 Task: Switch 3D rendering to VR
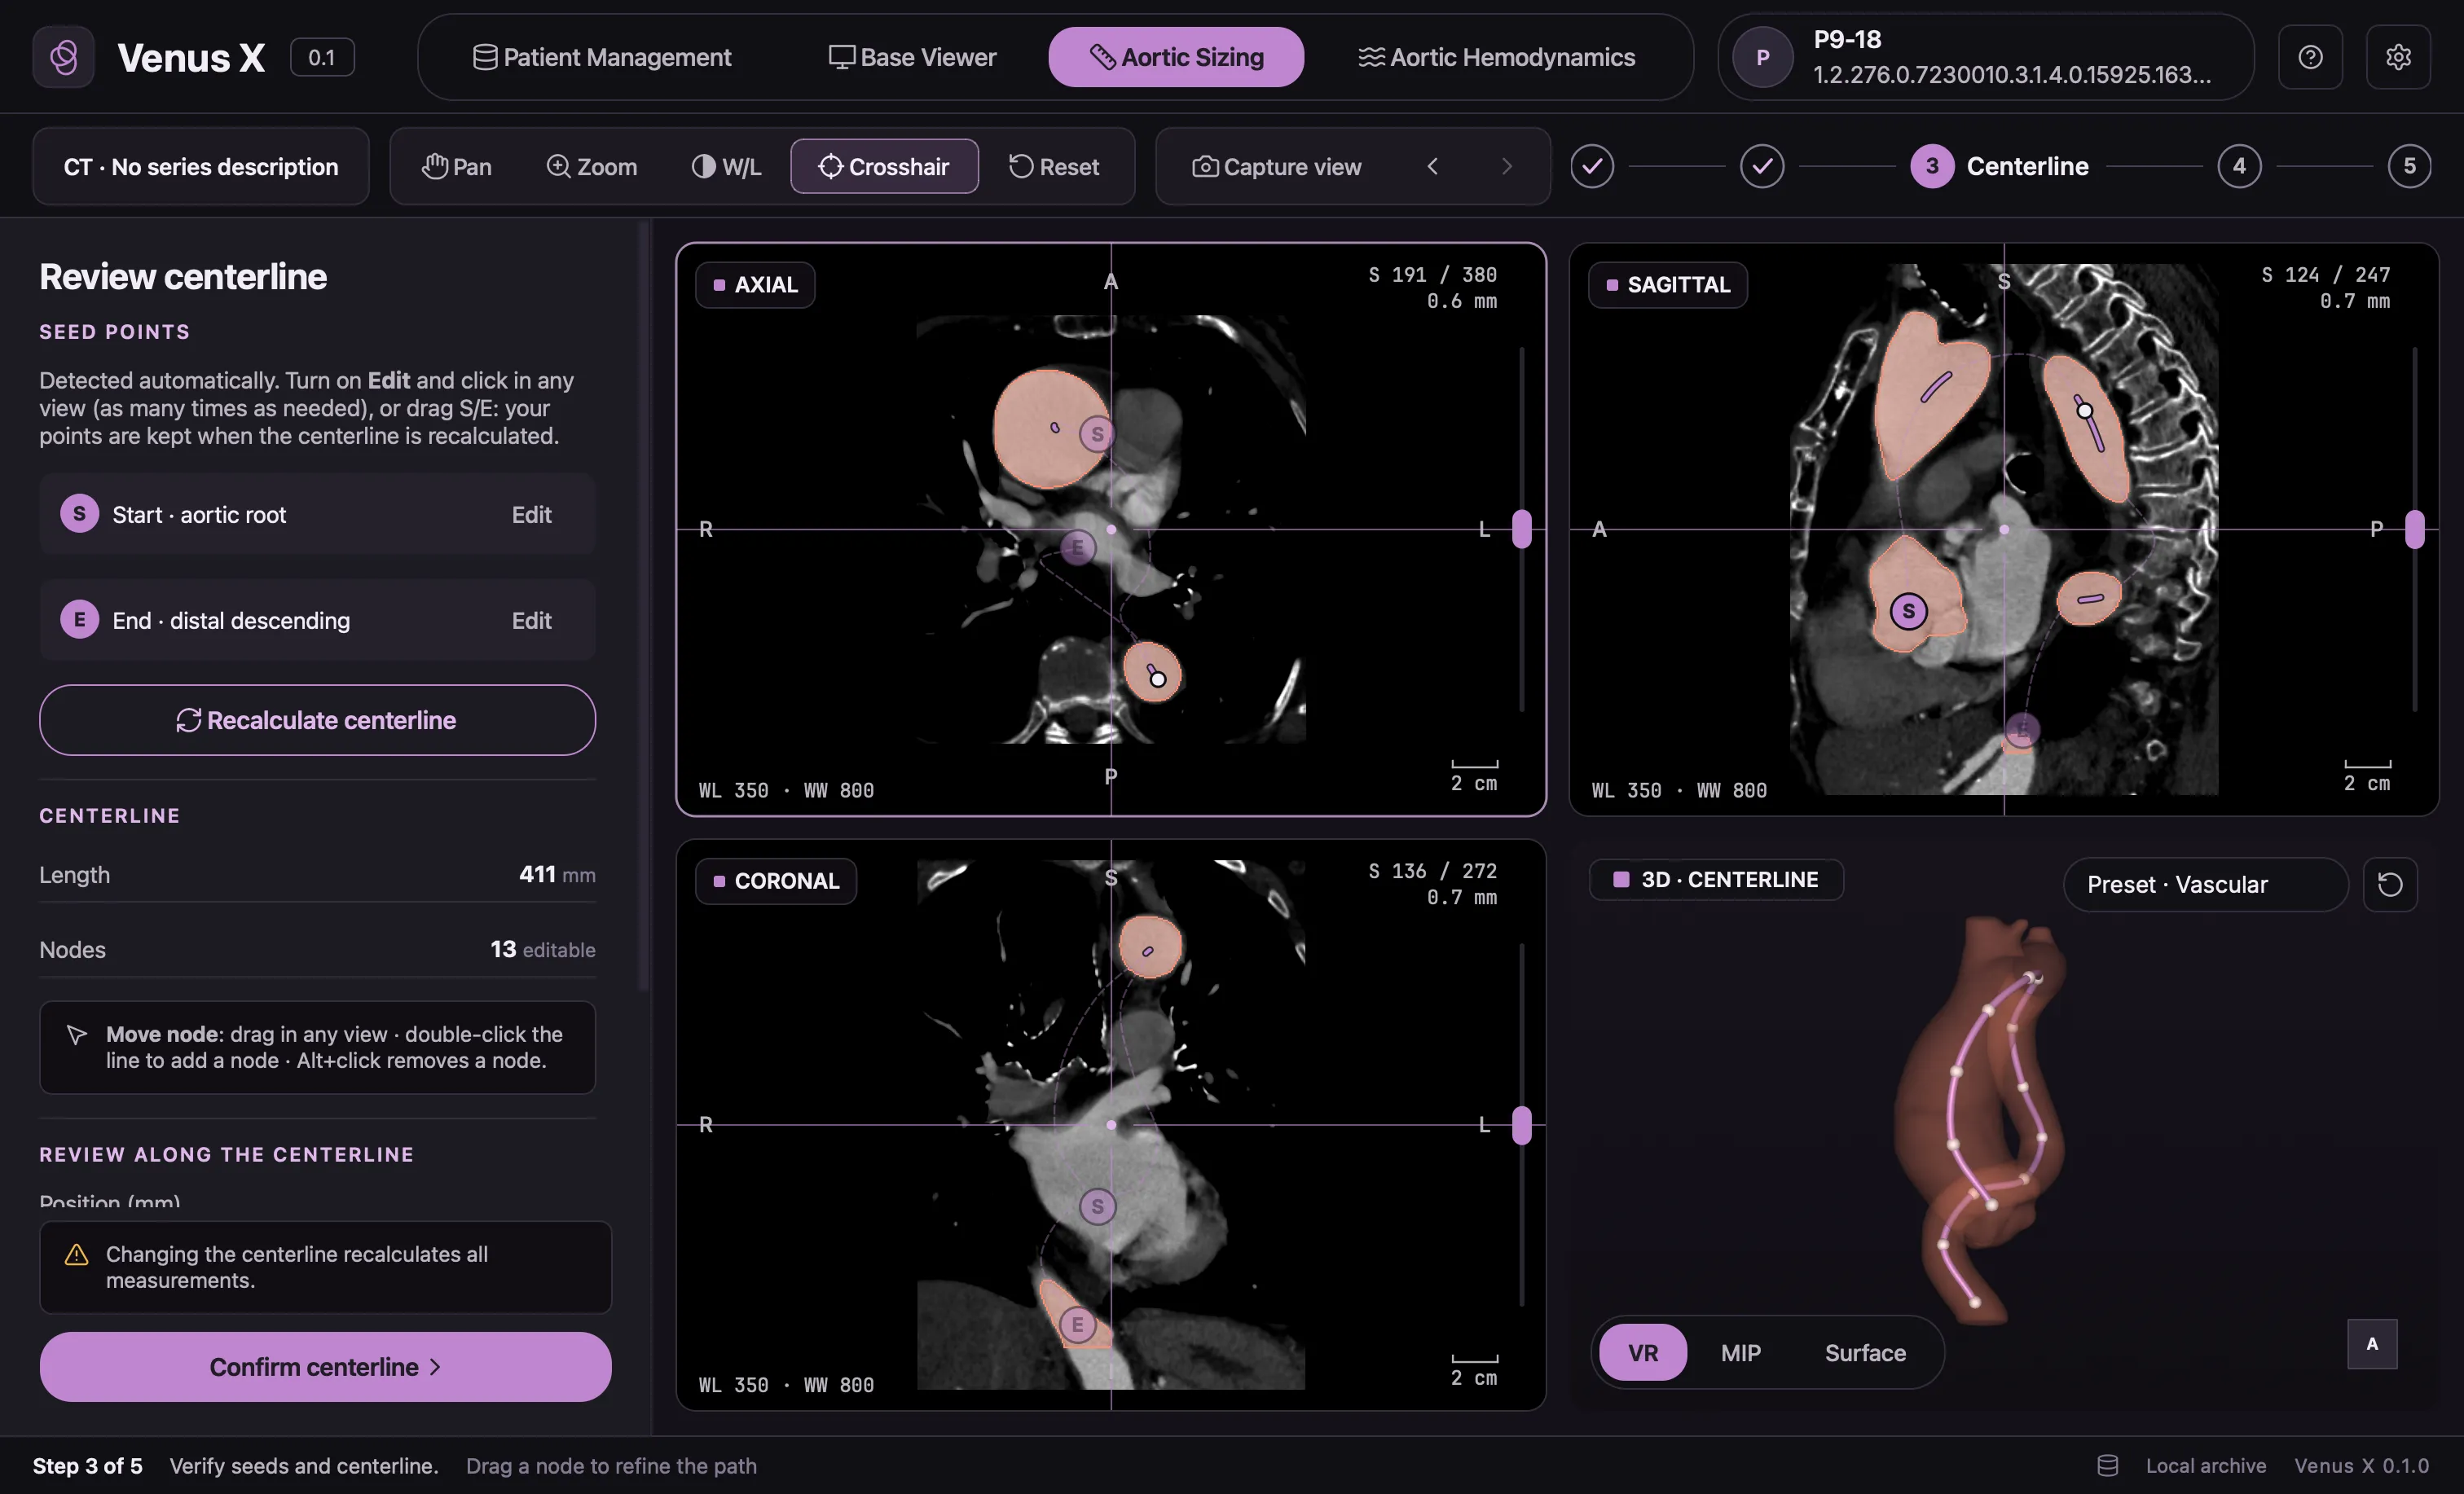[x=1643, y=1352]
